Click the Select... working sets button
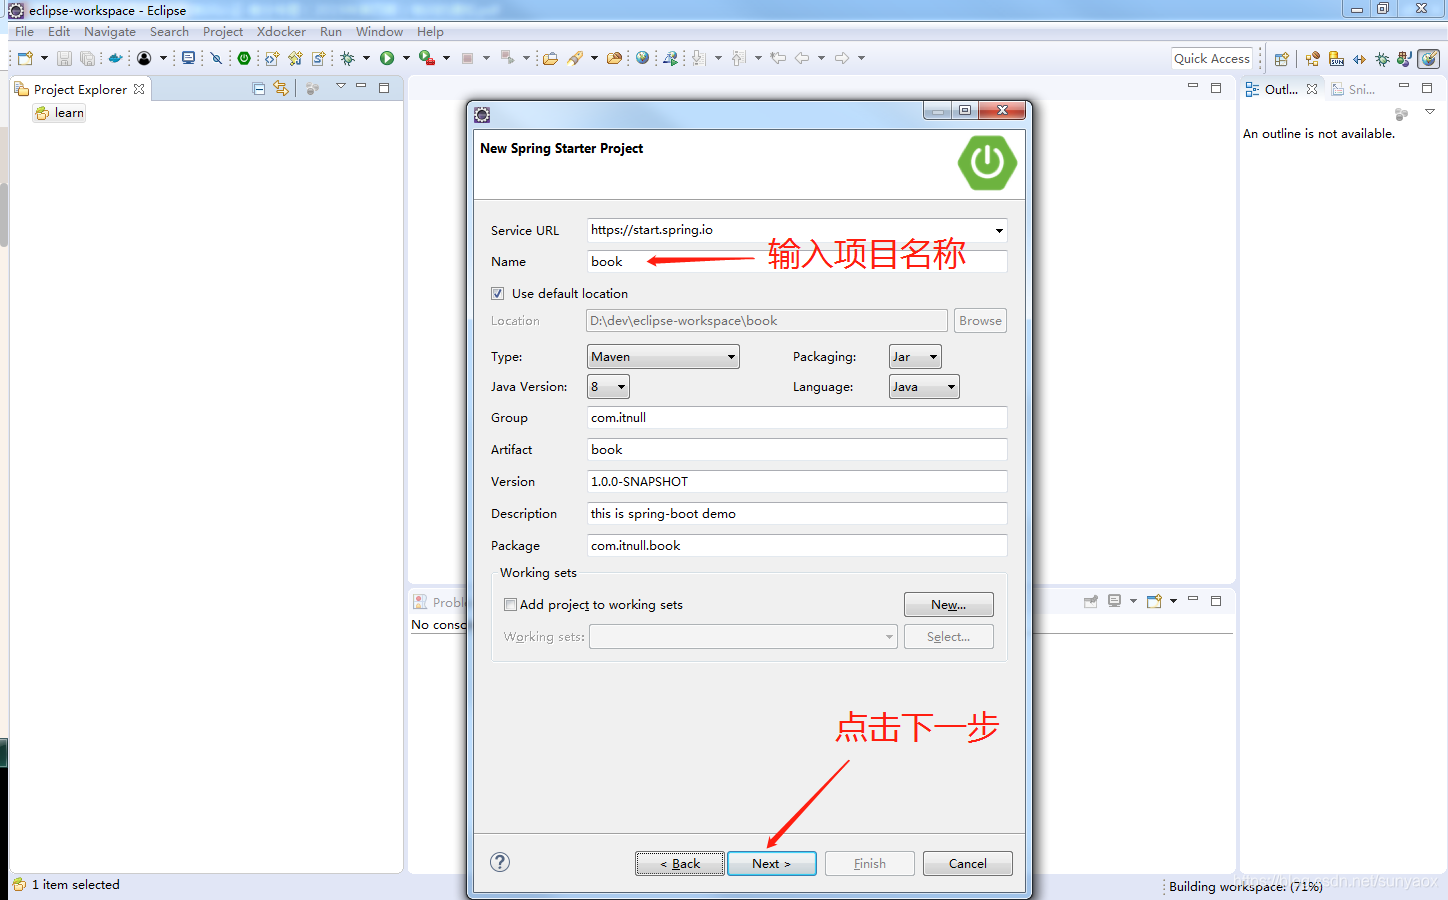 coord(948,636)
